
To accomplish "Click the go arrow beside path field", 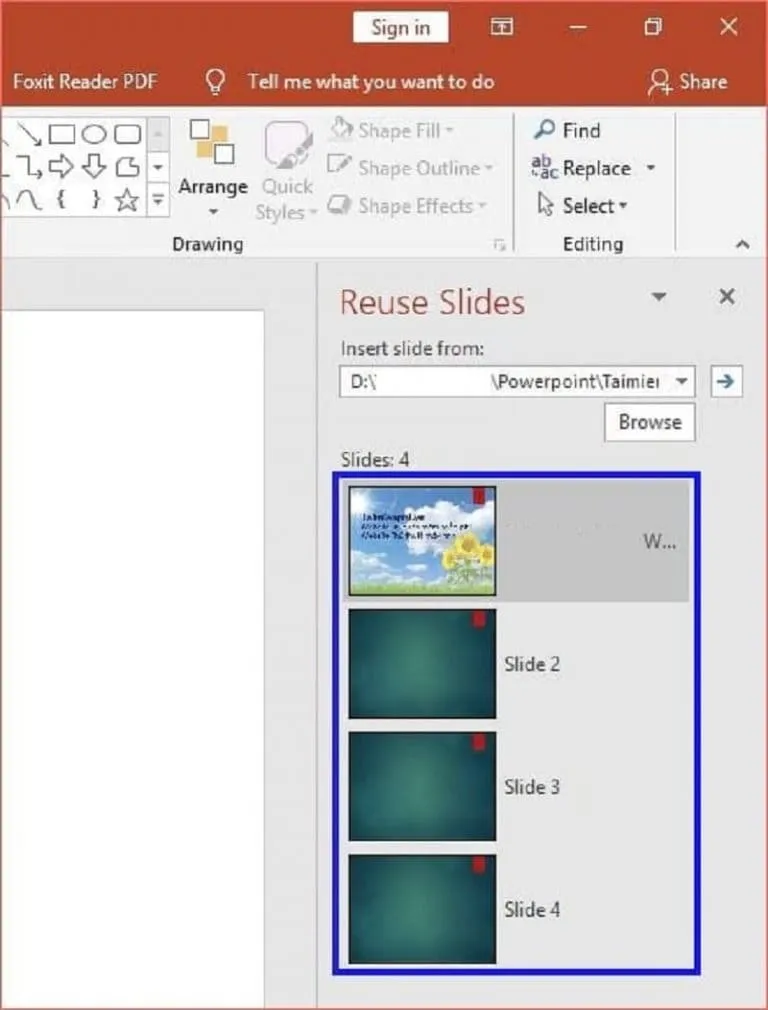I will click(x=726, y=381).
